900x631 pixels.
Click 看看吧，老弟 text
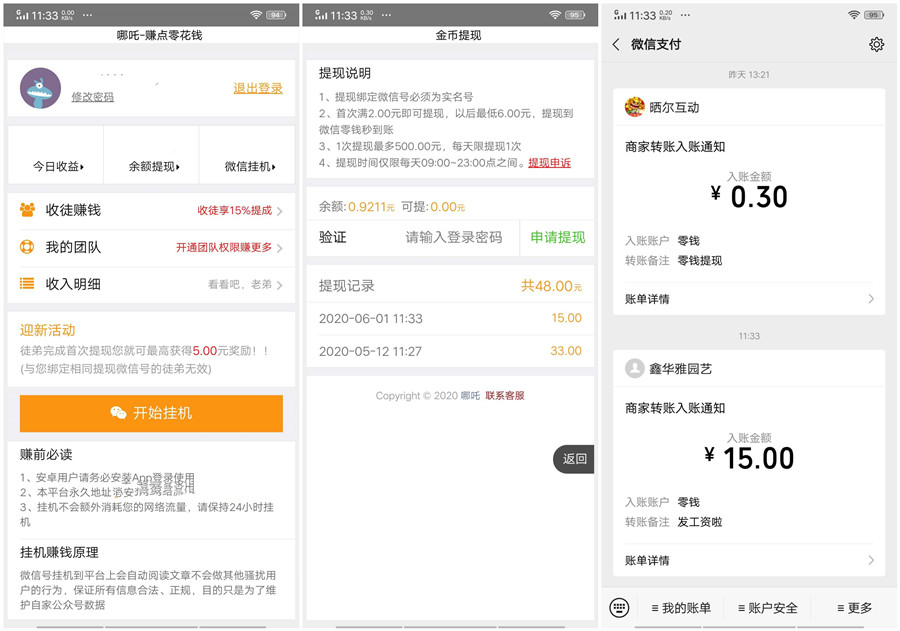click(239, 284)
